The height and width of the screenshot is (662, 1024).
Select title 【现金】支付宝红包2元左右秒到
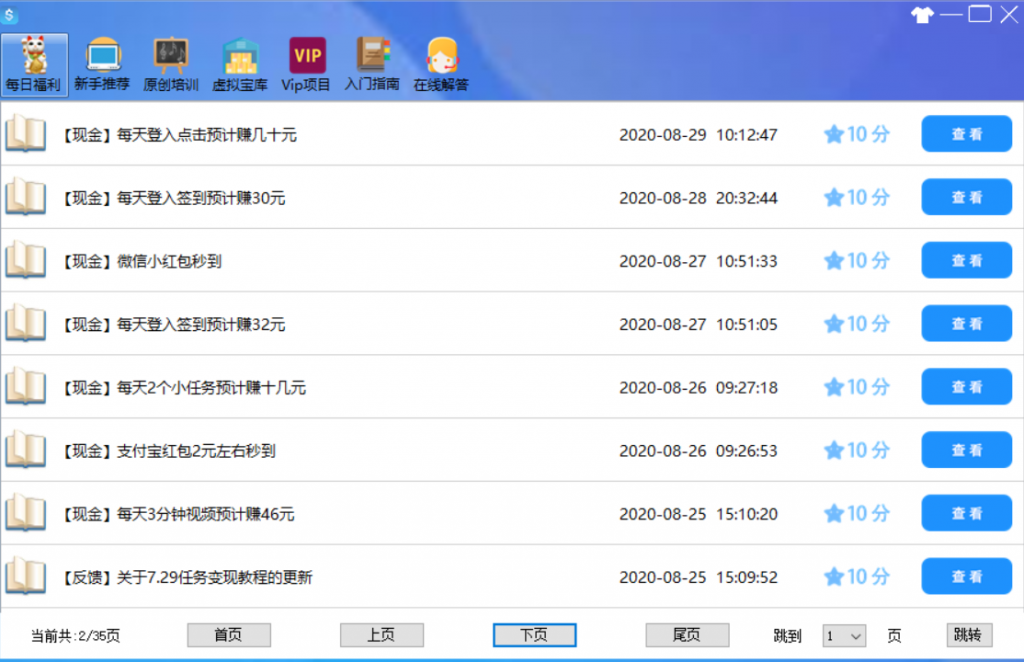tap(169, 451)
